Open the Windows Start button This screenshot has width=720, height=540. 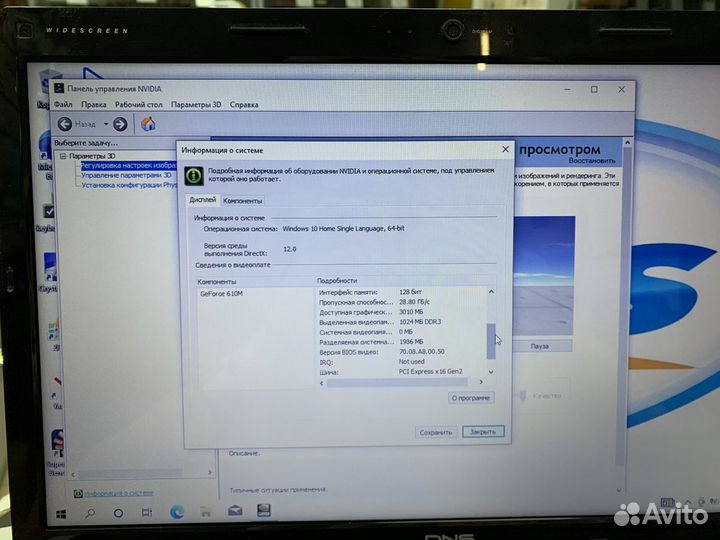coord(61,514)
